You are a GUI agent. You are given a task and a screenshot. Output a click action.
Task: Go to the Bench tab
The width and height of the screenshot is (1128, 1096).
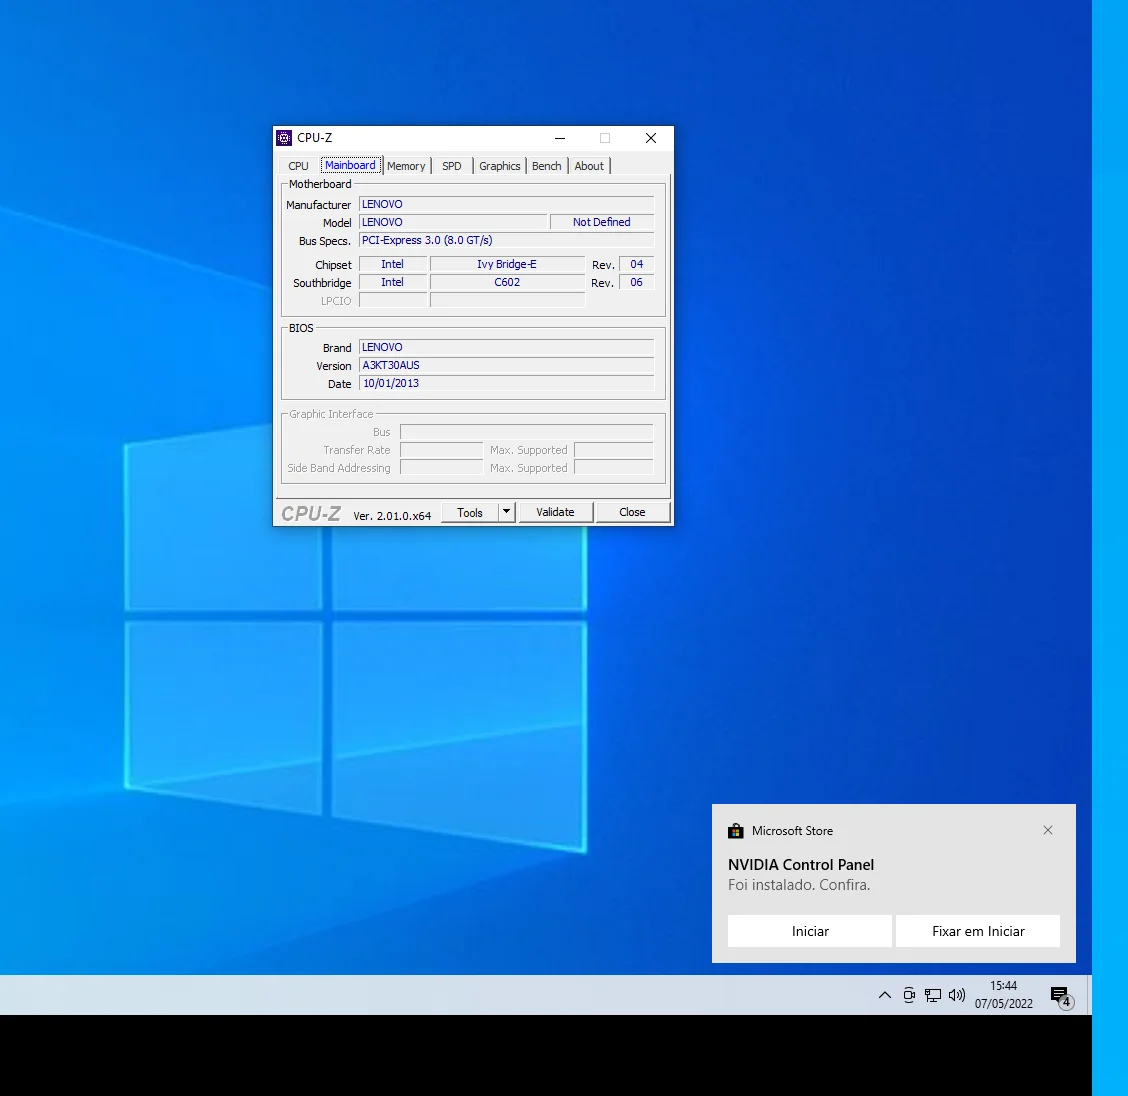(546, 166)
